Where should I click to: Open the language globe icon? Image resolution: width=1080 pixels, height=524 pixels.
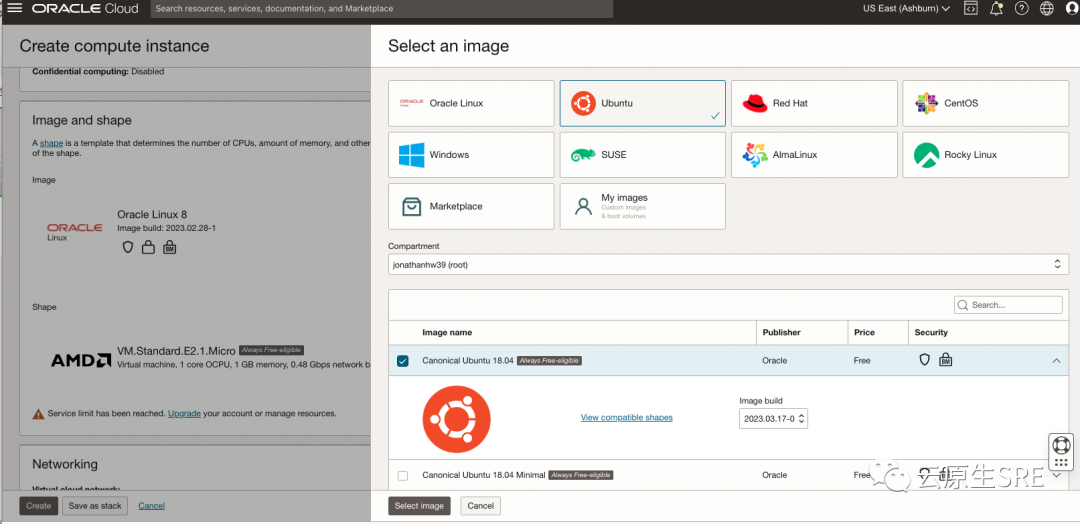pyautogui.click(x=1047, y=8)
